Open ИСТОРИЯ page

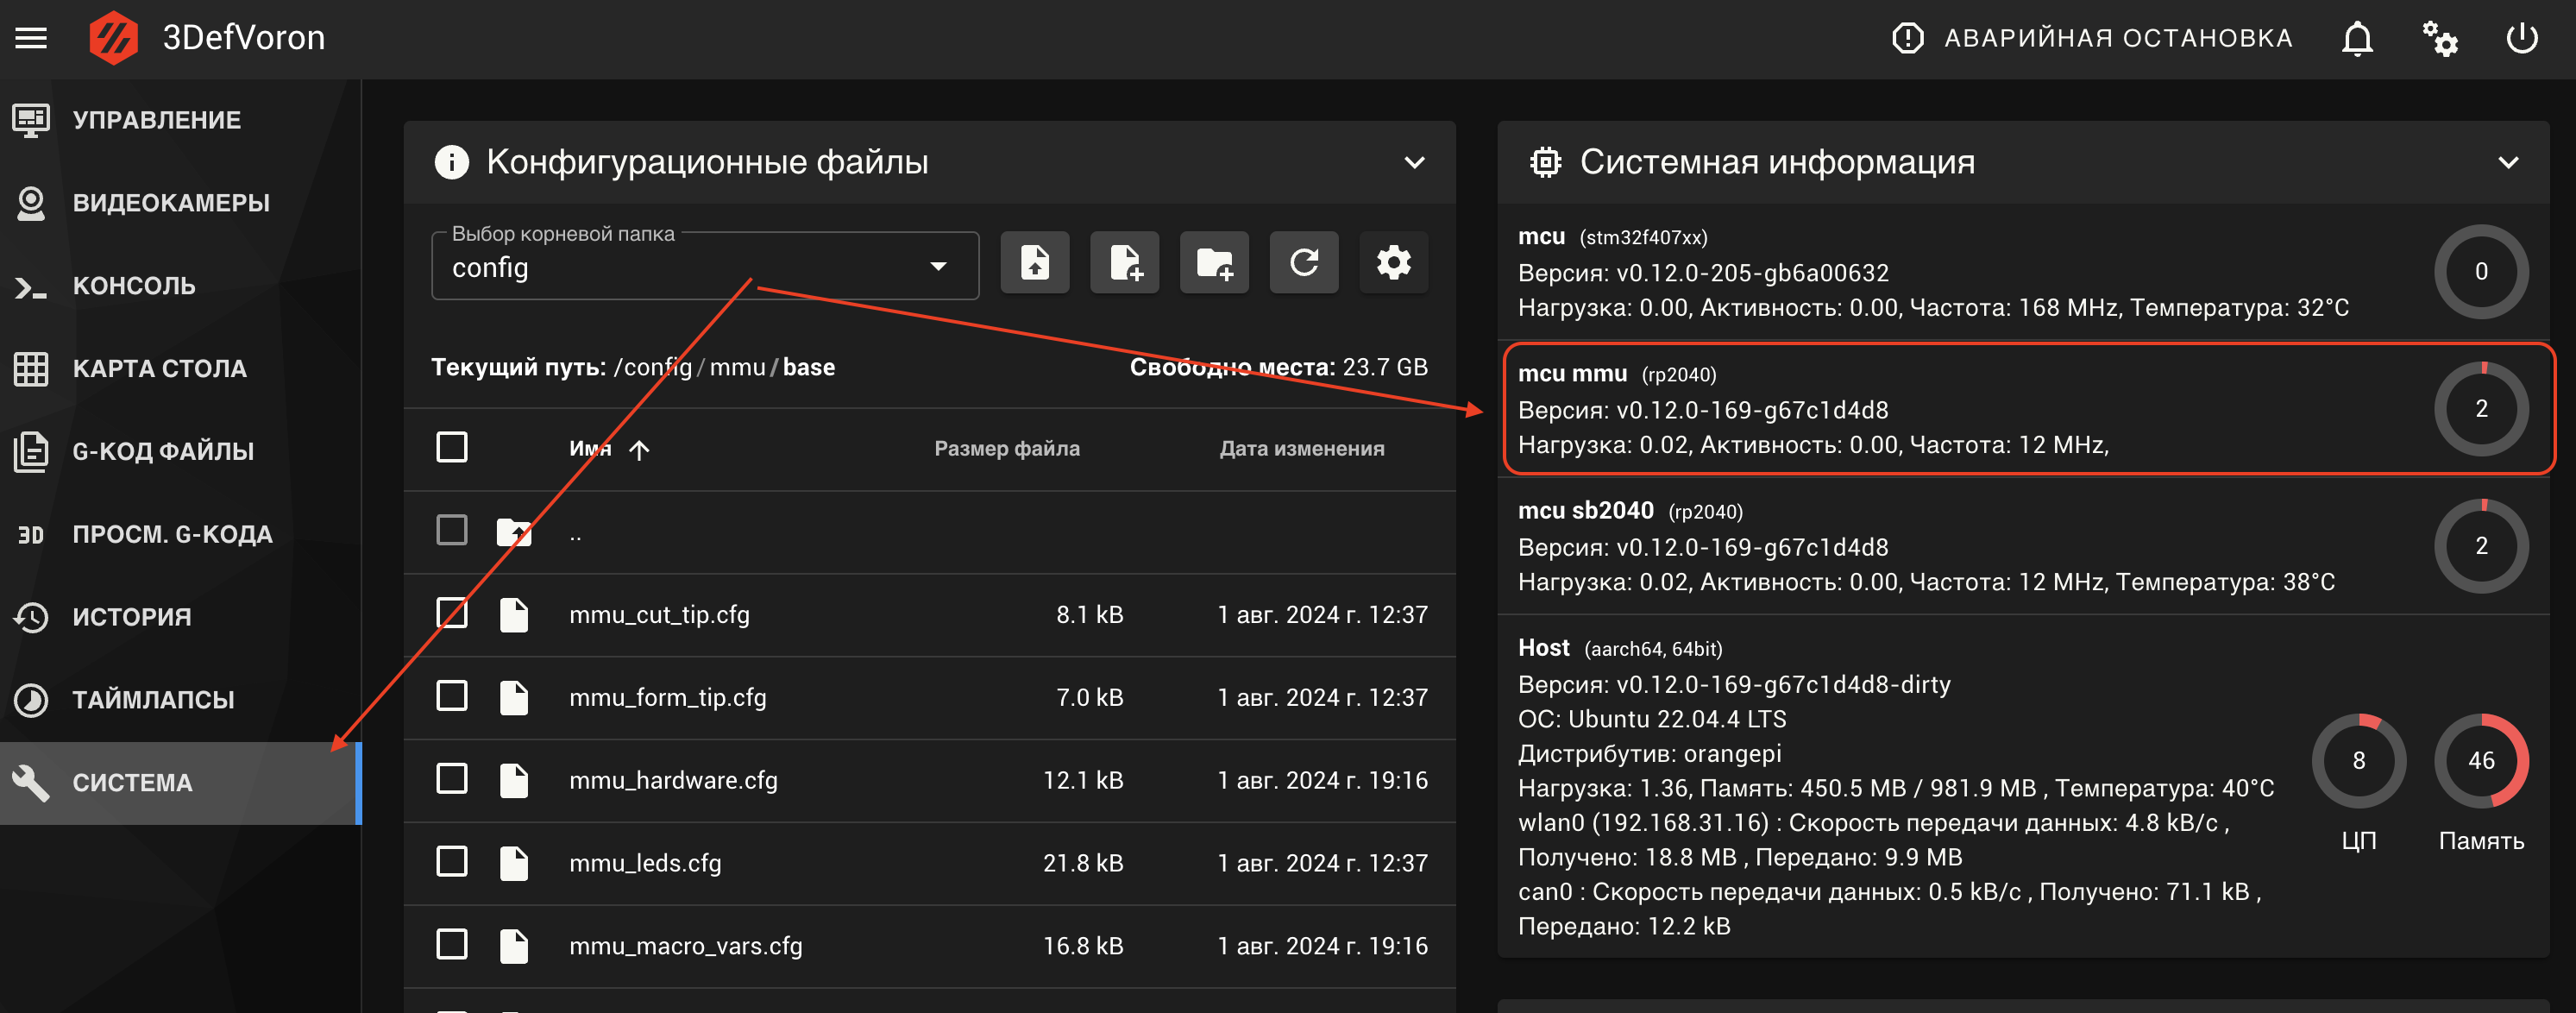coord(180,617)
